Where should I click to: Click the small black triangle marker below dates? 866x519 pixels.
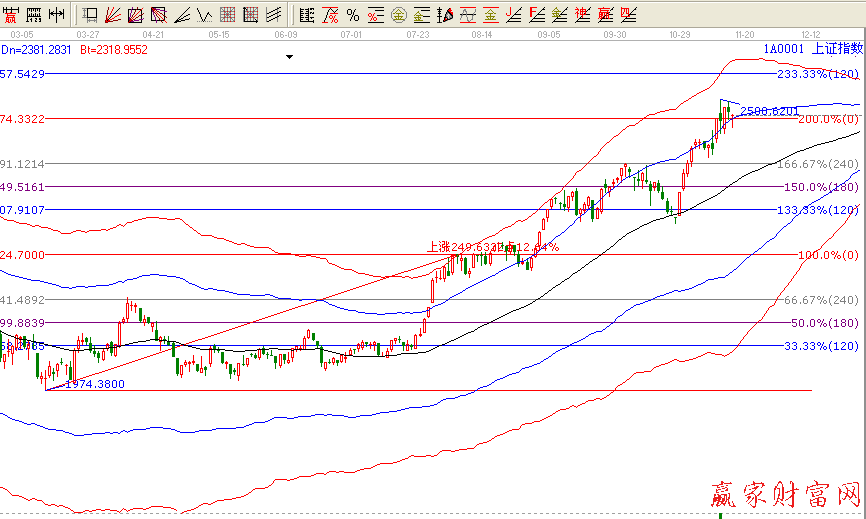(x=289, y=57)
